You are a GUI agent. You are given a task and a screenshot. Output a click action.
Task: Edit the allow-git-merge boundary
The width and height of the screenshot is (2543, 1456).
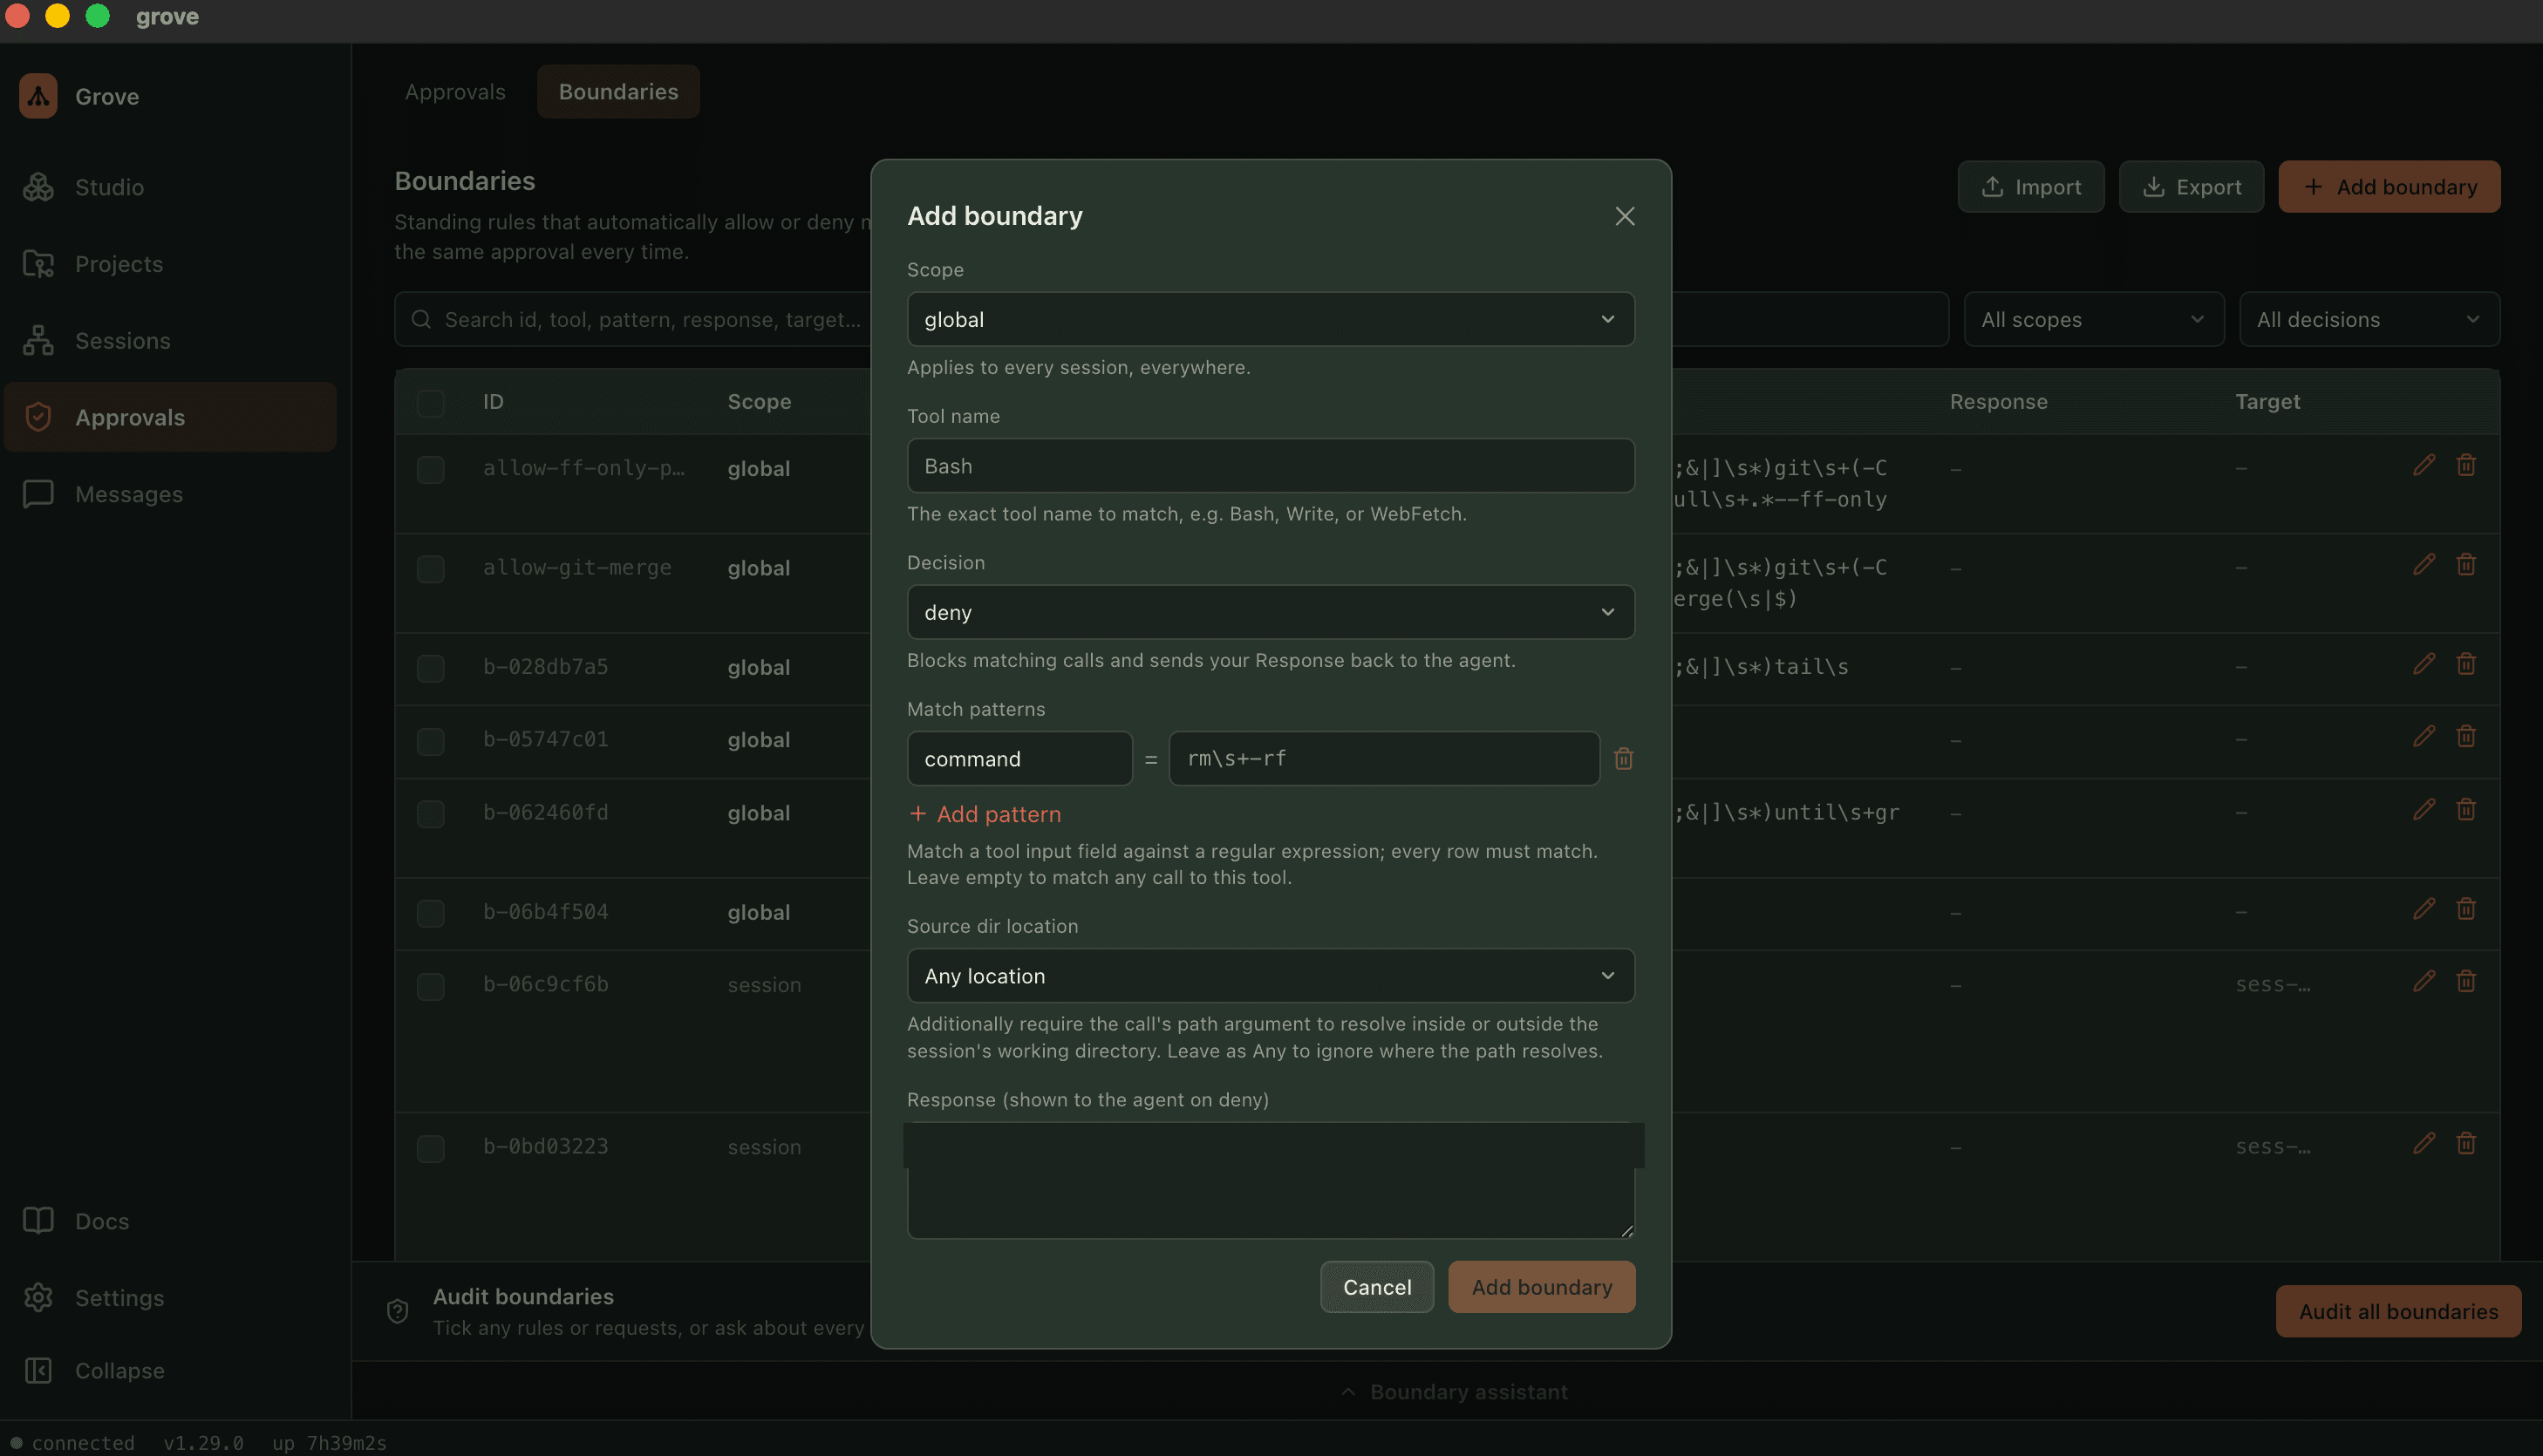[2424, 565]
